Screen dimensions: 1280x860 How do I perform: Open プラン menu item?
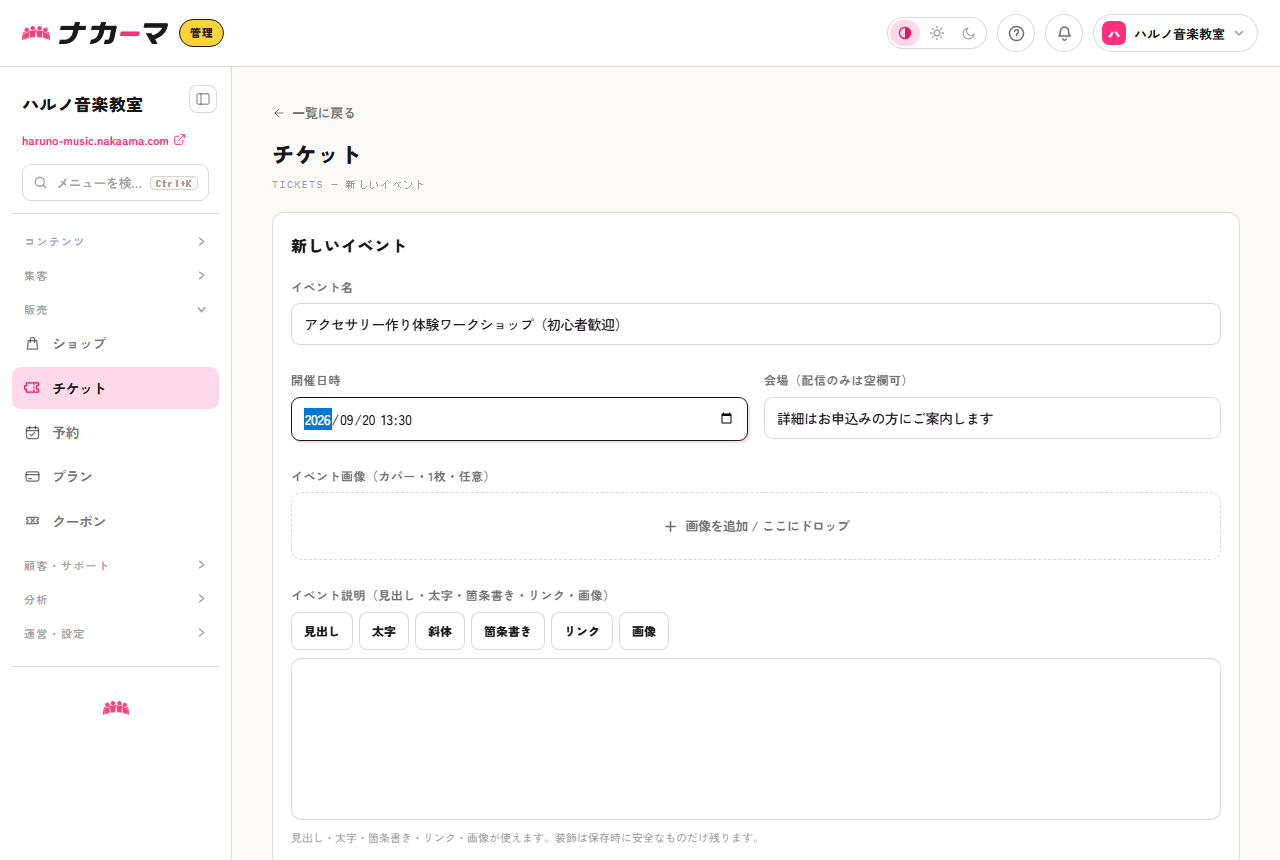(x=115, y=477)
